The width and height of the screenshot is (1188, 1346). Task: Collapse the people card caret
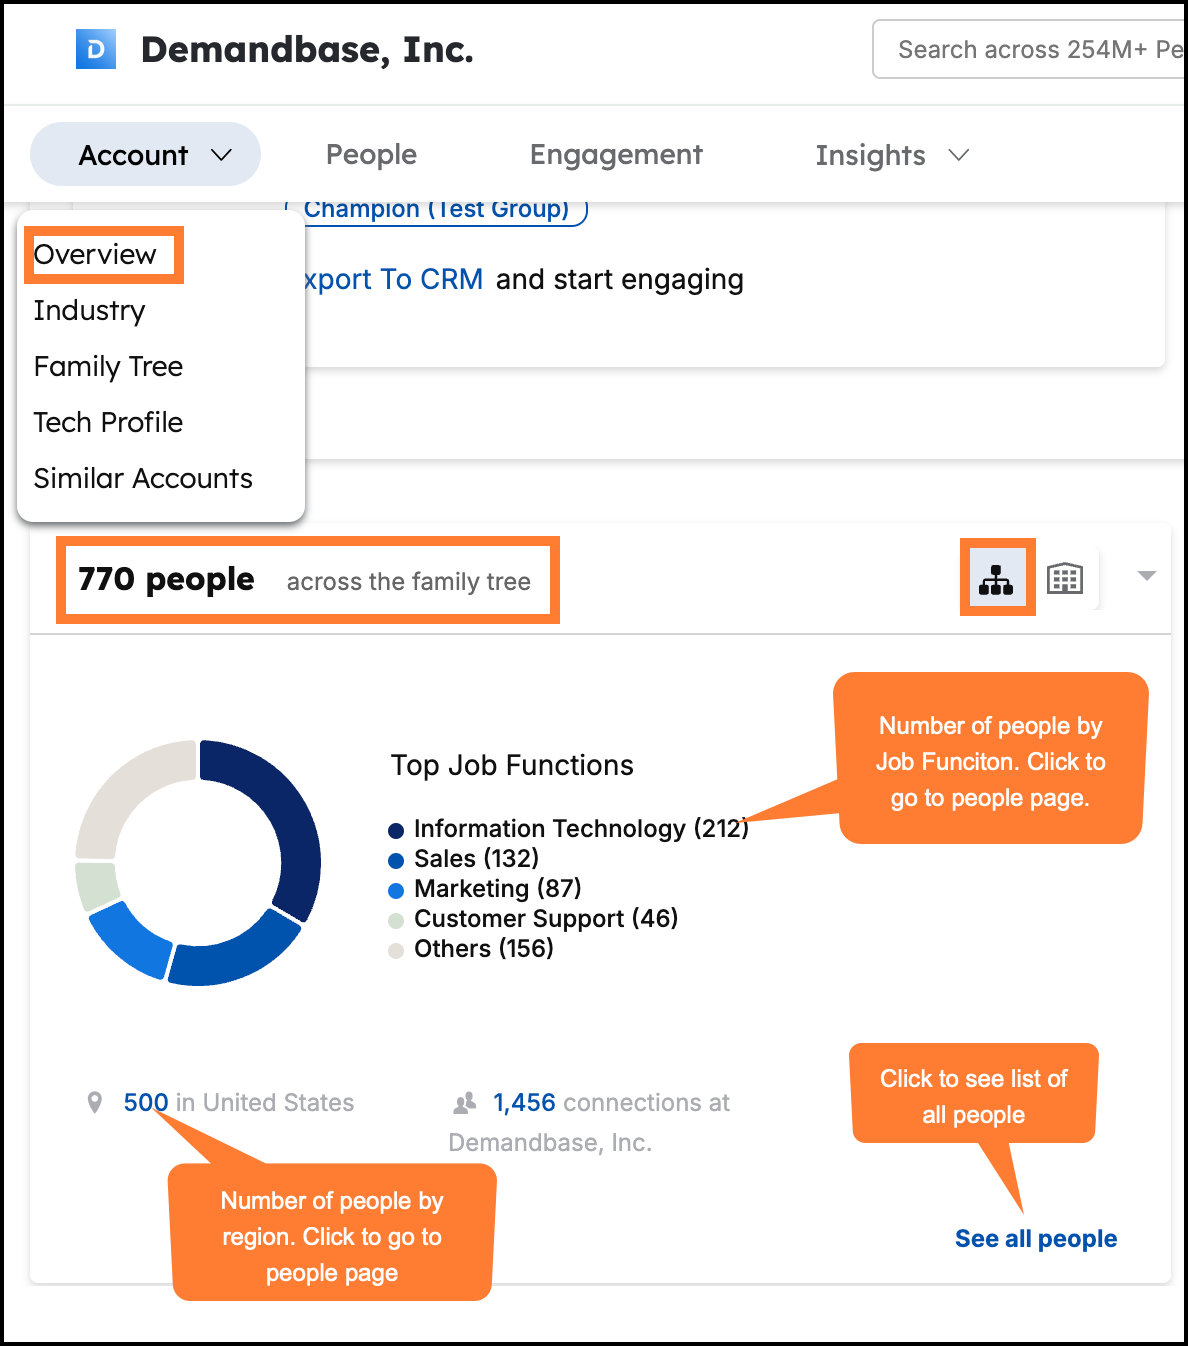[1147, 575]
